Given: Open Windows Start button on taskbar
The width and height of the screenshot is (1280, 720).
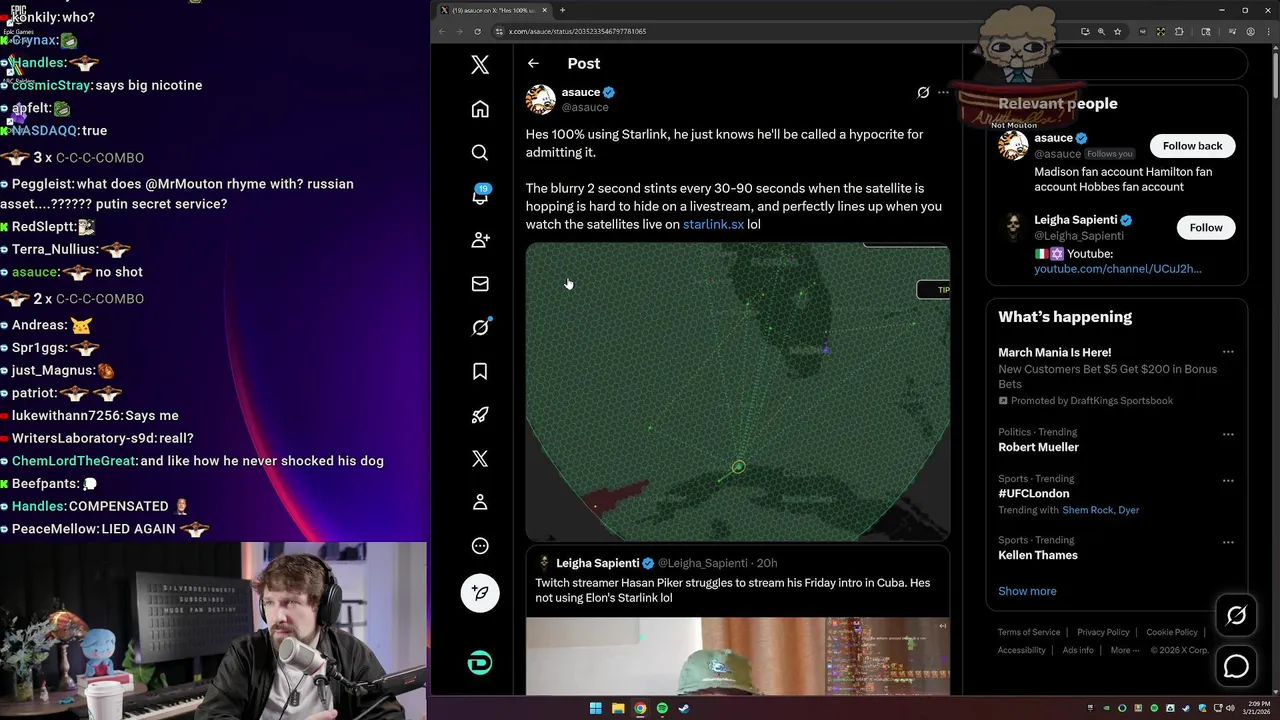Looking at the screenshot, I should (595, 708).
